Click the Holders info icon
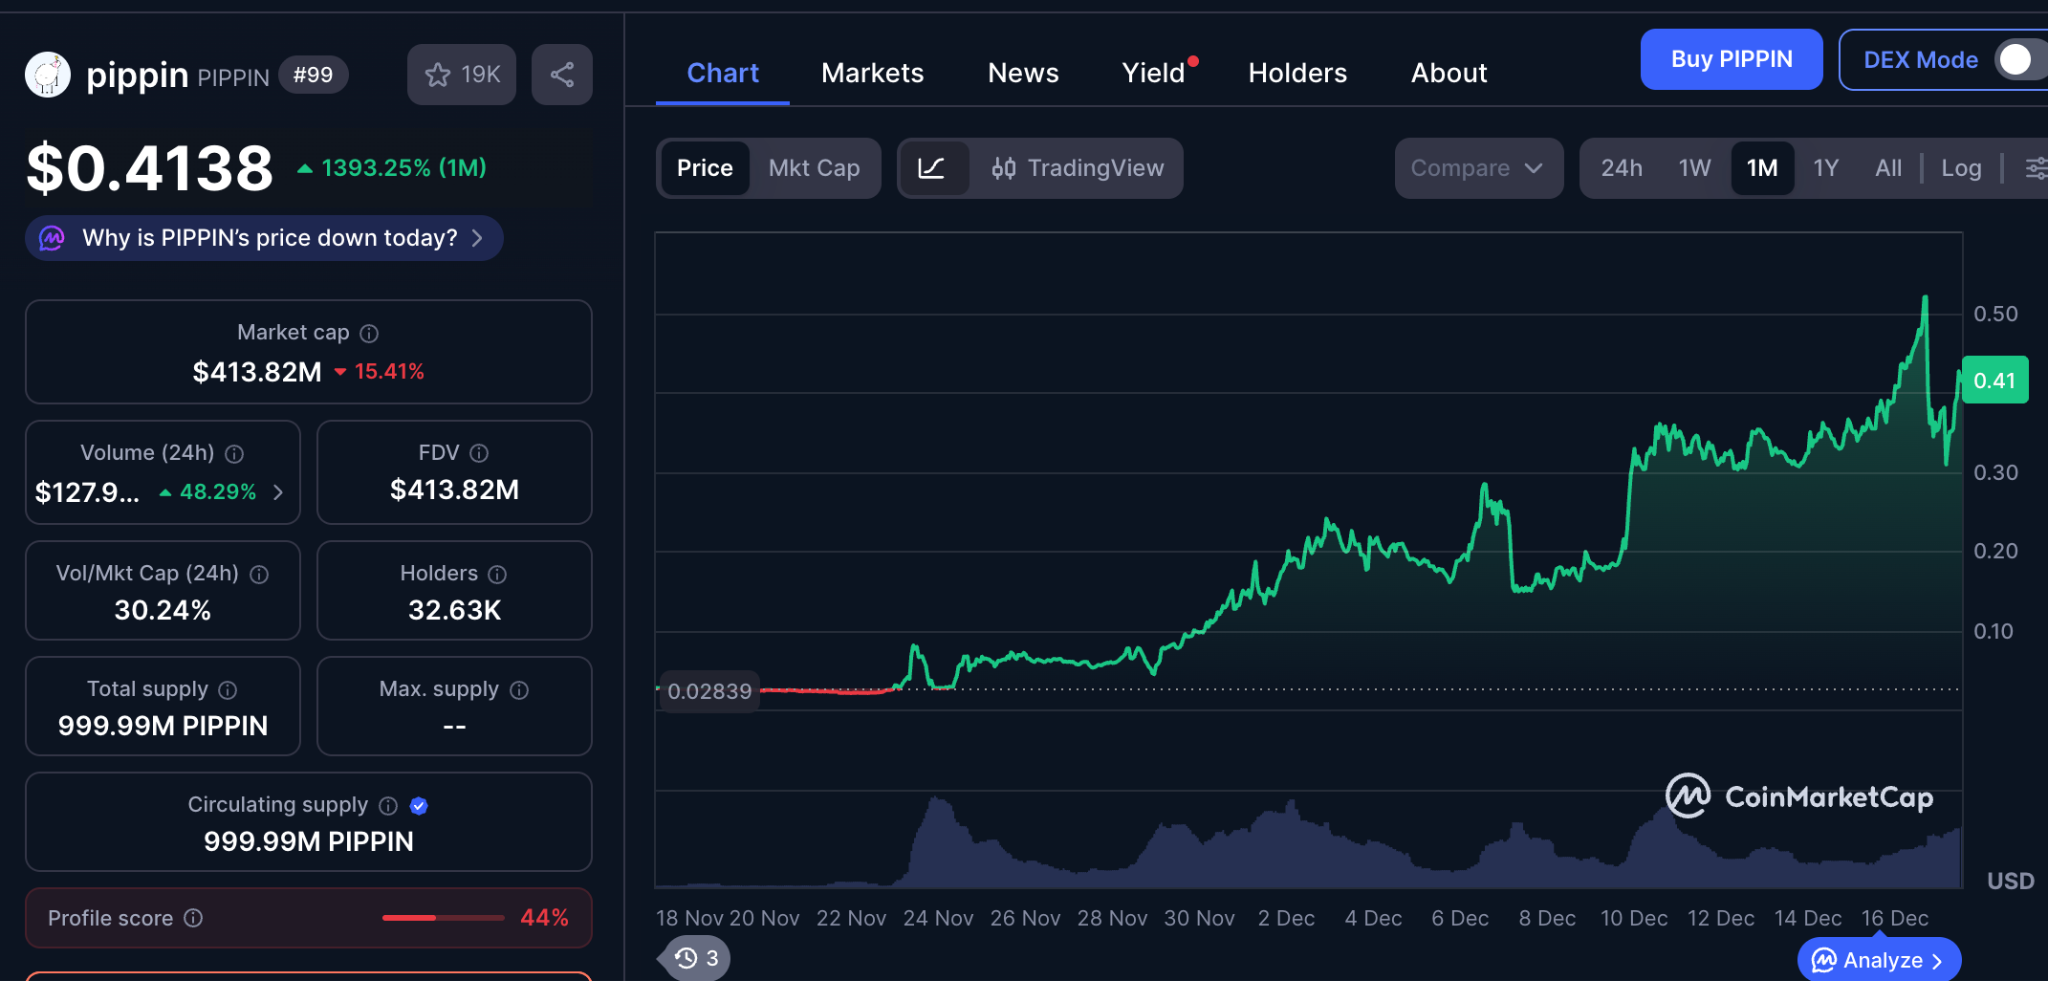 click(497, 574)
